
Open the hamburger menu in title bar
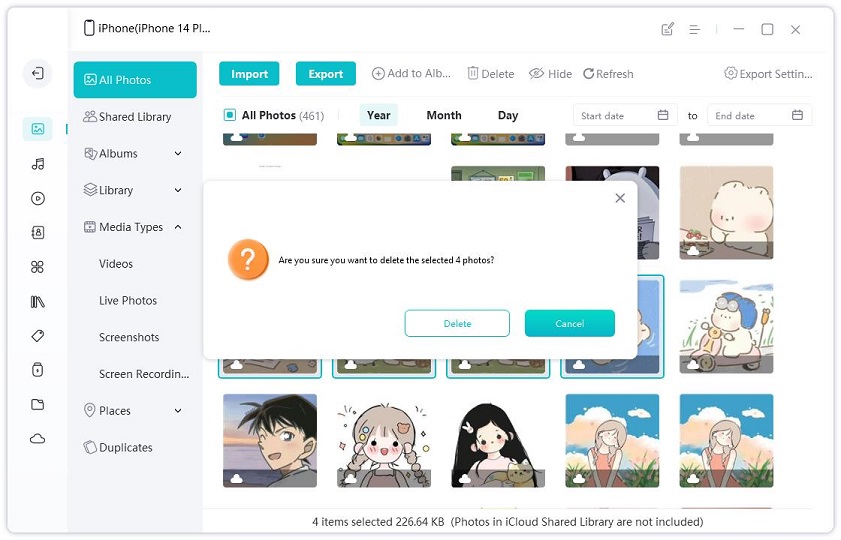coord(695,29)
